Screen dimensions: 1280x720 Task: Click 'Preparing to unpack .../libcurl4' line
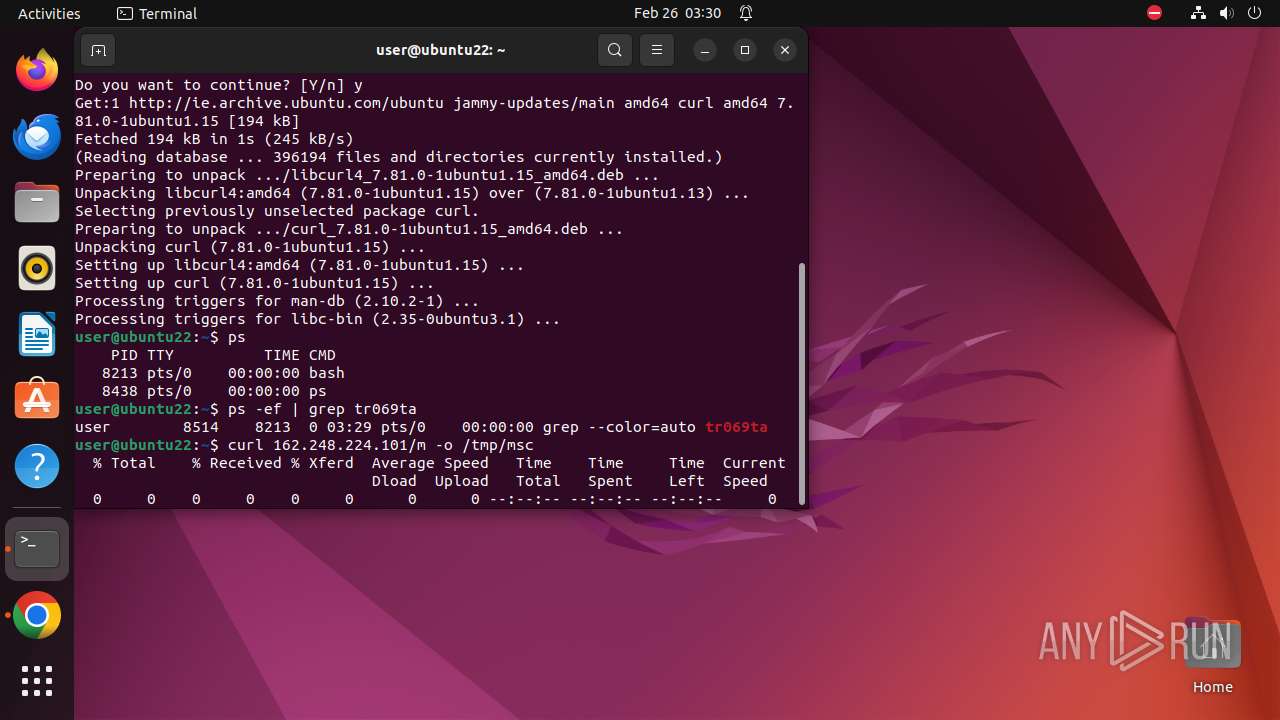367,175
